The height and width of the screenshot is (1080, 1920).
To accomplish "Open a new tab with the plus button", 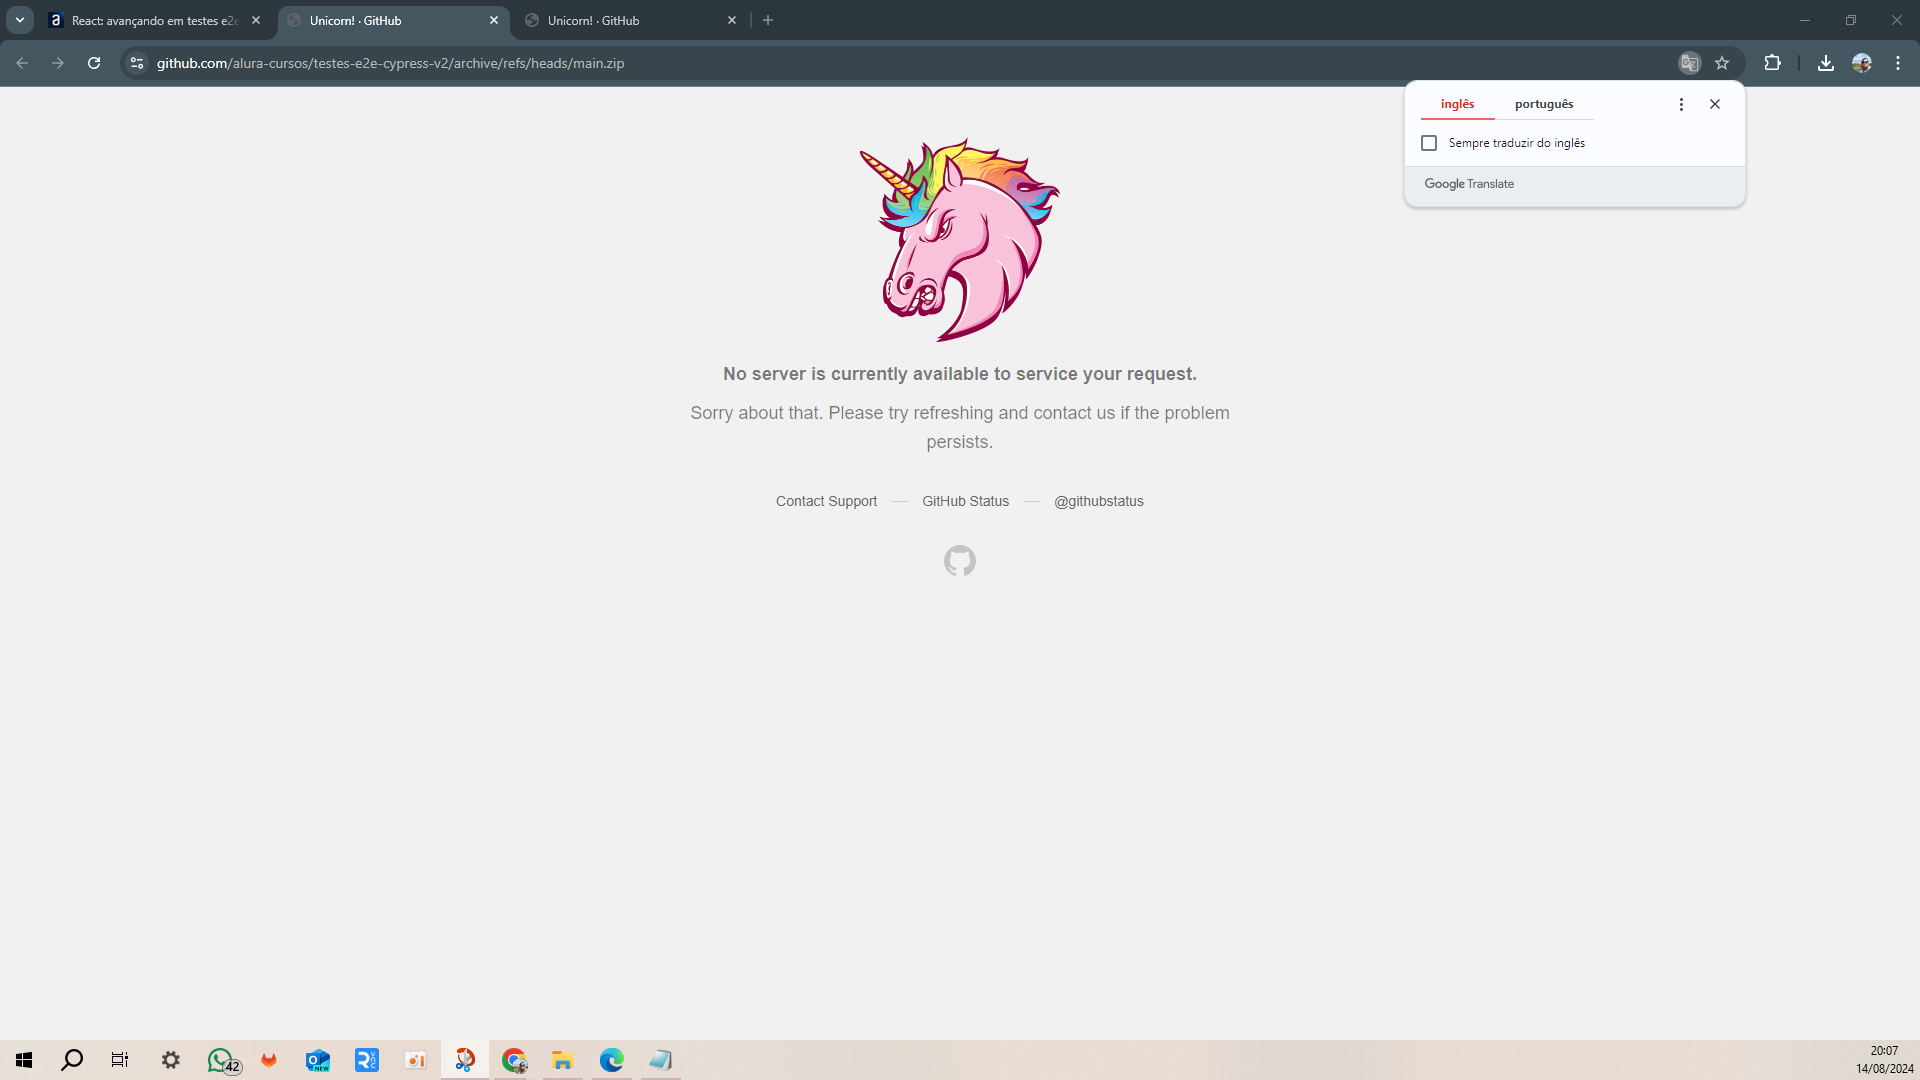I will (x=768, y=20).
